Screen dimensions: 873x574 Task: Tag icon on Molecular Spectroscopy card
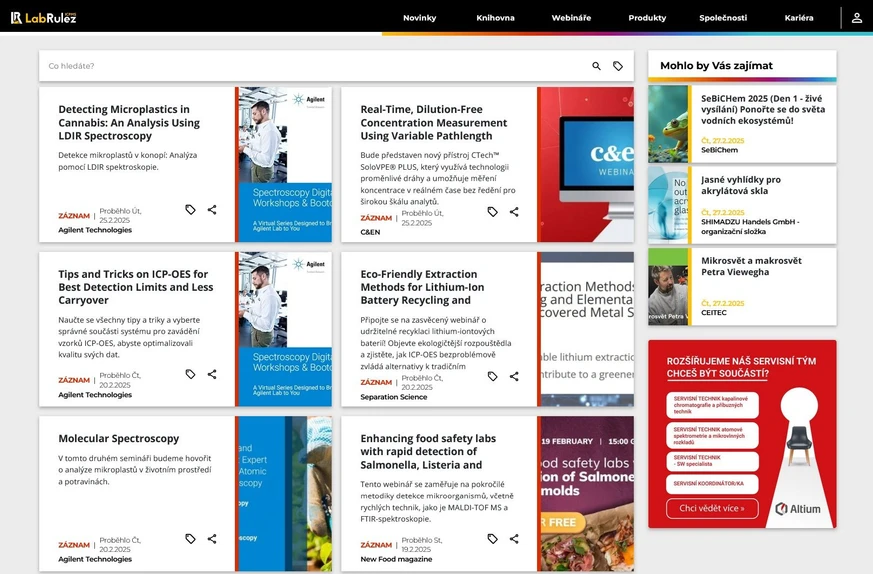point(190,539)
